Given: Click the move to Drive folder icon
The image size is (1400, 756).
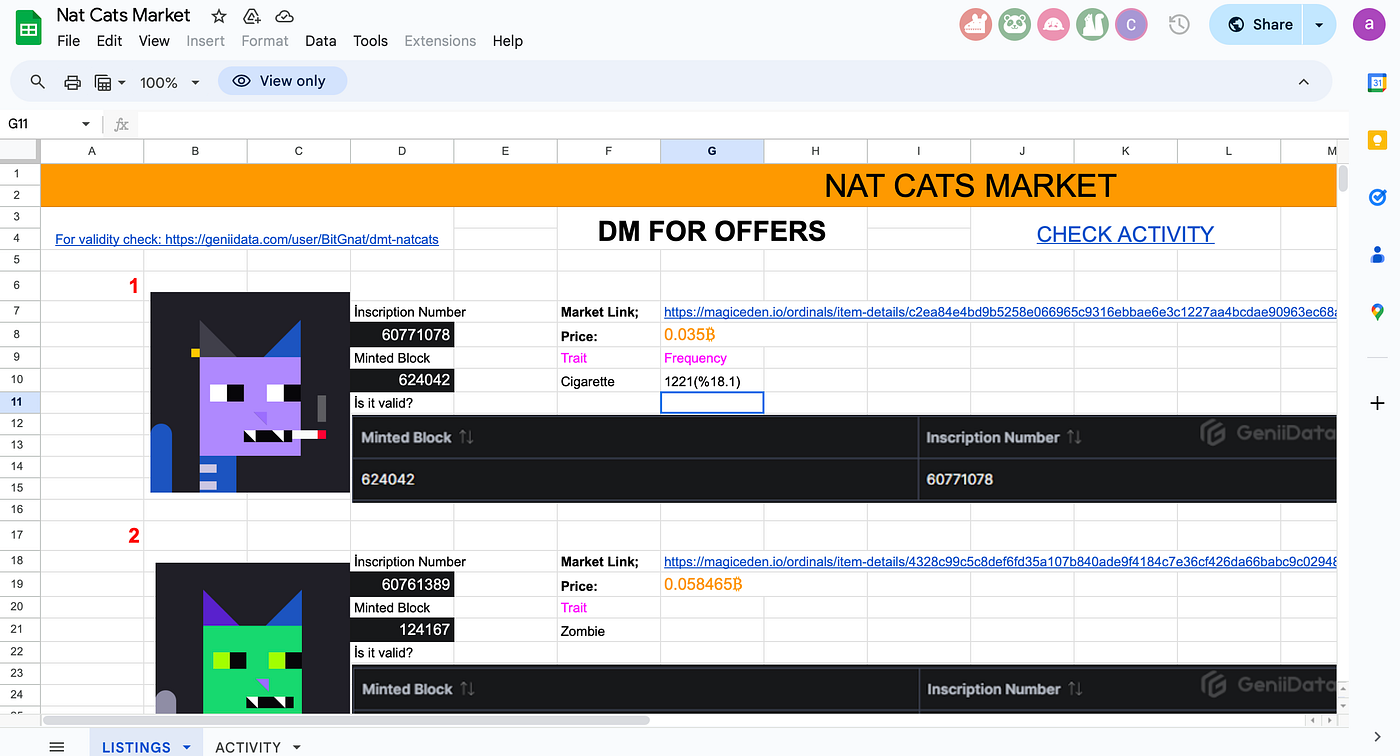Looking at the screenshot, I should tap(252, 16).
